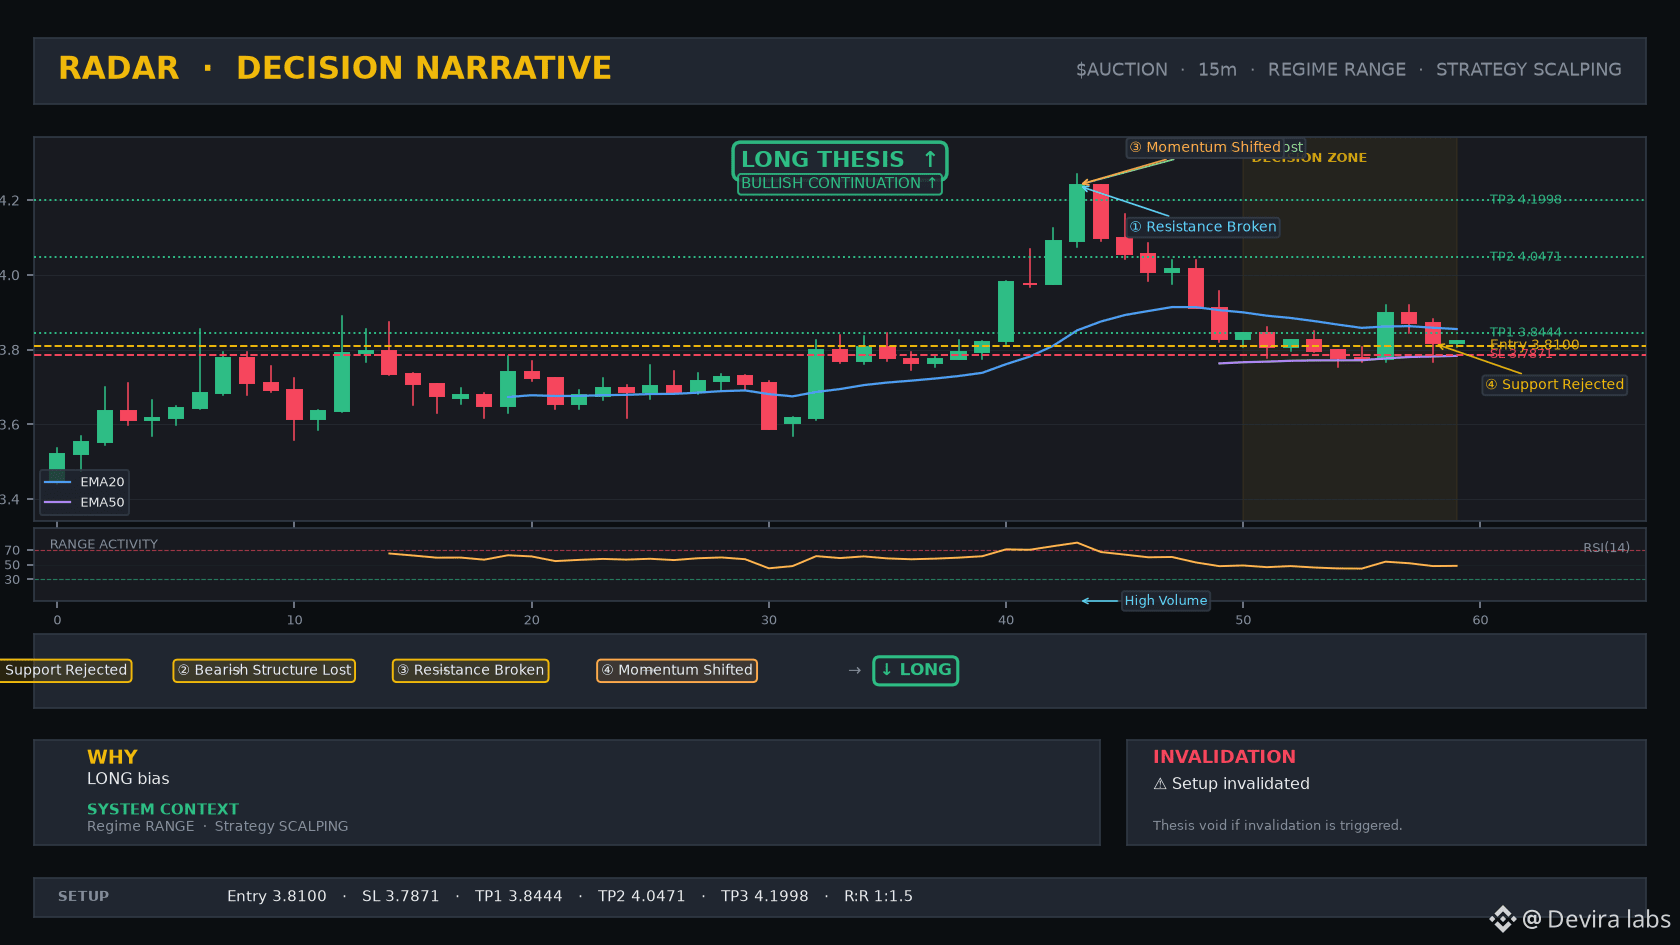
Task: Click the RSI(14) indicator label
Action: pos(1606,547)
